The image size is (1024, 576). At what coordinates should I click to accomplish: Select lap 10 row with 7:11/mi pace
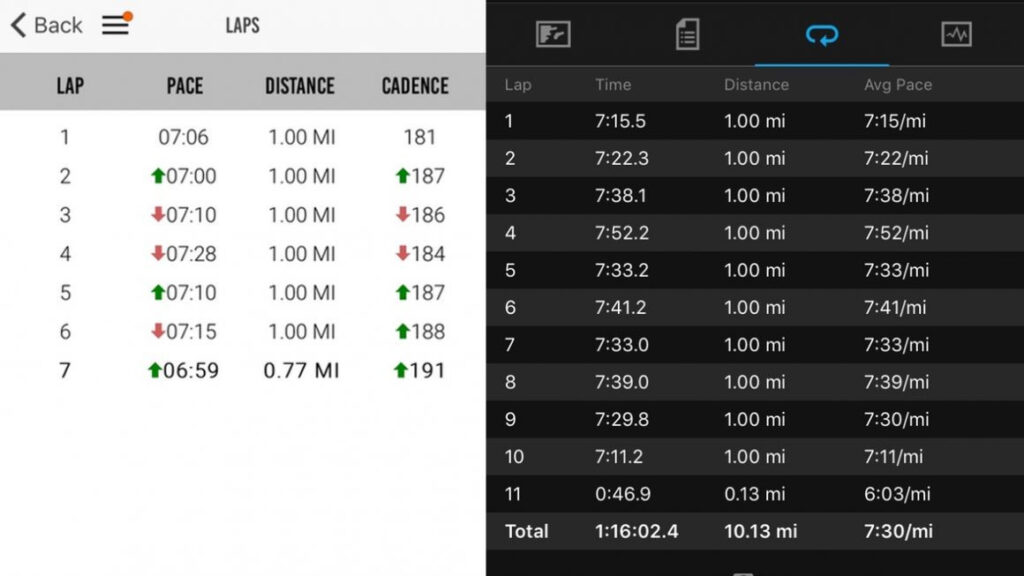coord(755,457)
